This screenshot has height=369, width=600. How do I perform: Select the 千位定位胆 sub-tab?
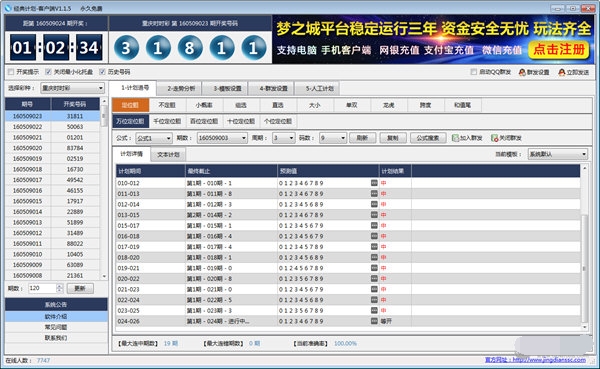tap(167, 121)
